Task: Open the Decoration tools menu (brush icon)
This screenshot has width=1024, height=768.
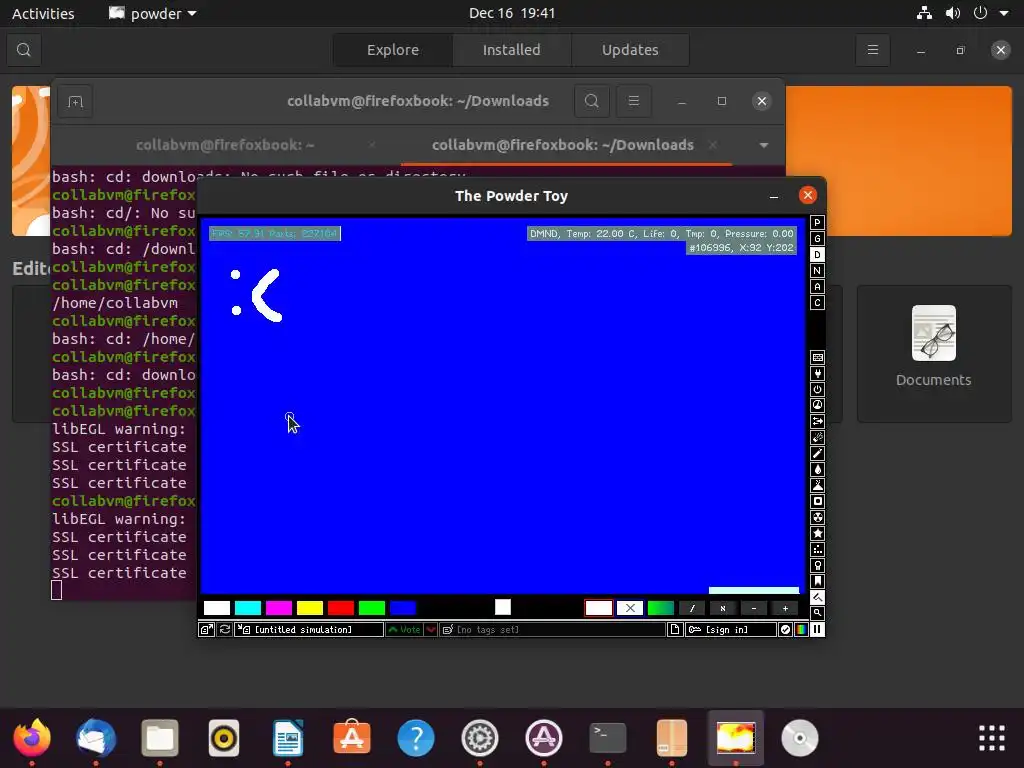Action: (817, 598)
